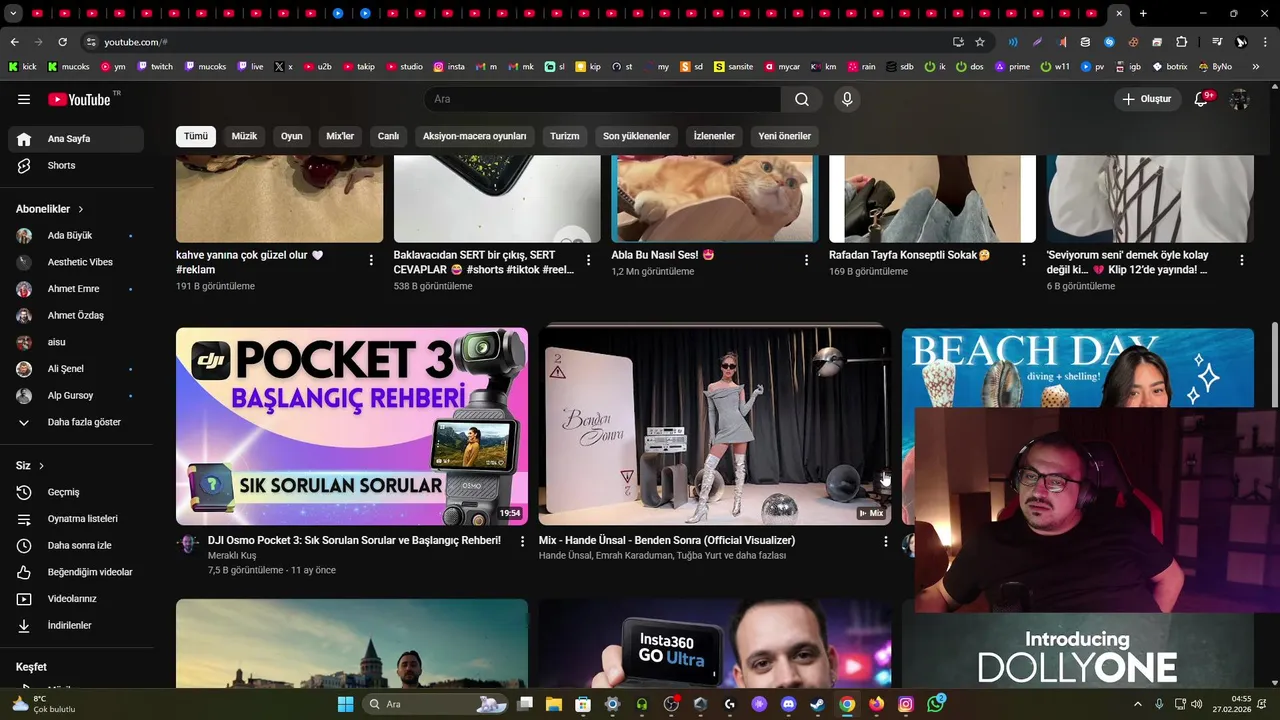
Task: Open options for 'Abla Bu Nasıl Ses!' short
Action: 806,260
